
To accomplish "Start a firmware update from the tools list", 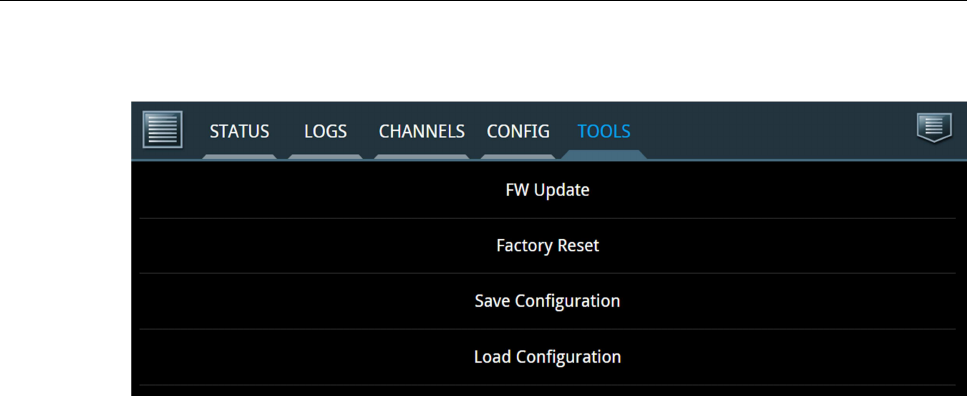I will coord(548,190).
